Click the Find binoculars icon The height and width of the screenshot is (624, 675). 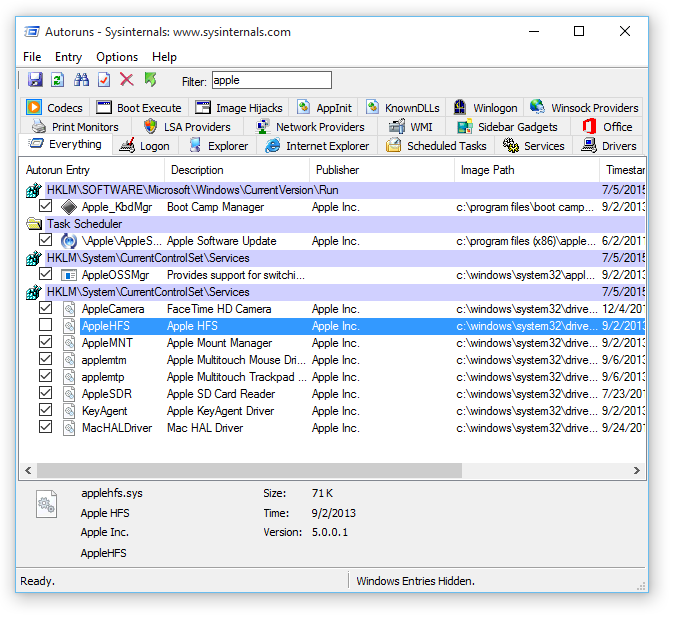[x=81, y=80]
